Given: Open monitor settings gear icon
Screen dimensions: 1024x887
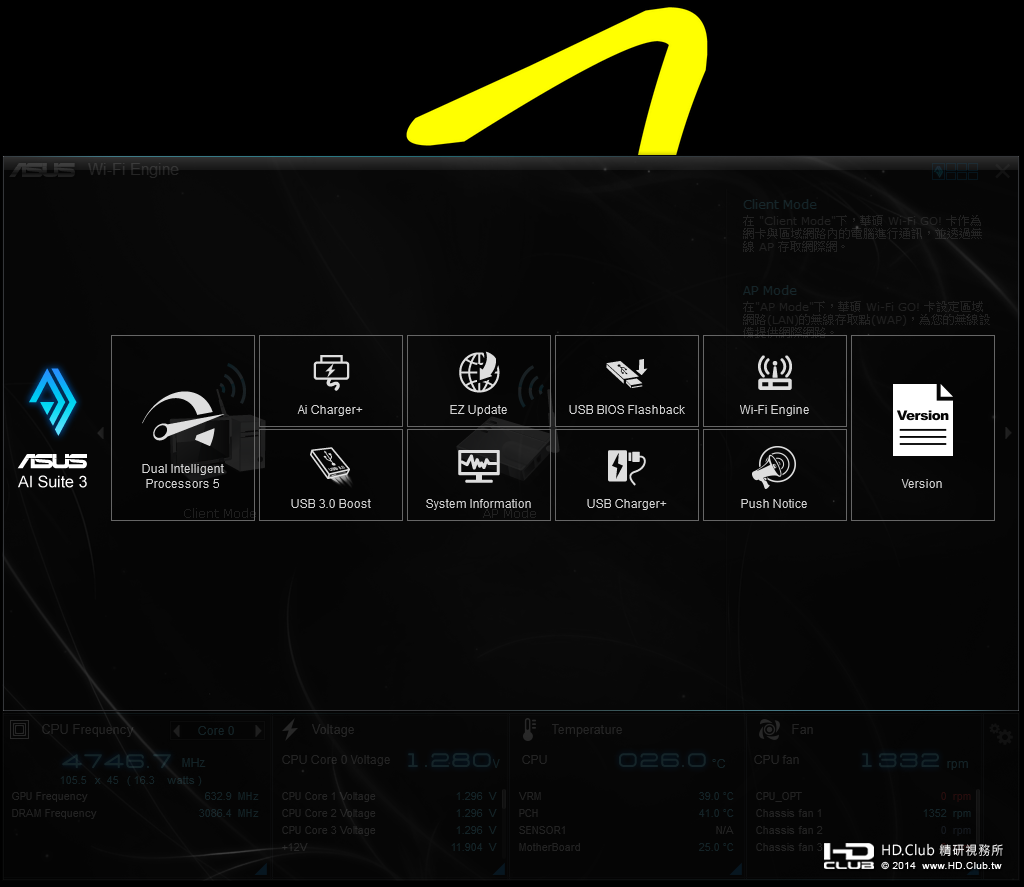Looking at the screenshot, I should [x=1000, y=734].
